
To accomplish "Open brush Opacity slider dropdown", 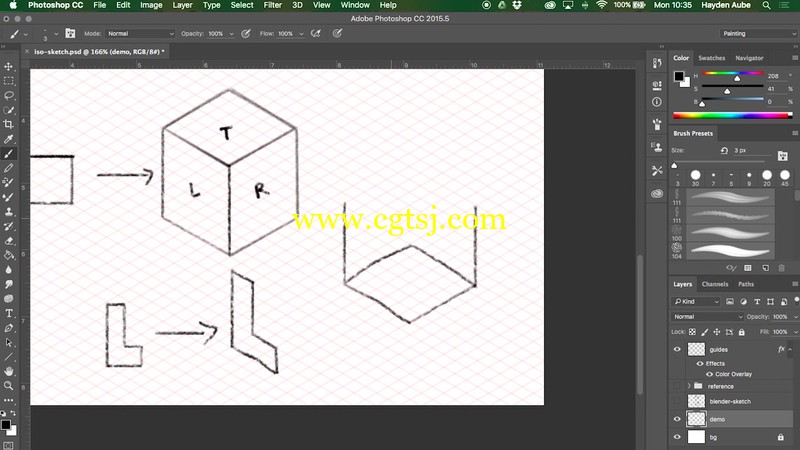I will pyautogui.click(x=231, y=34).
